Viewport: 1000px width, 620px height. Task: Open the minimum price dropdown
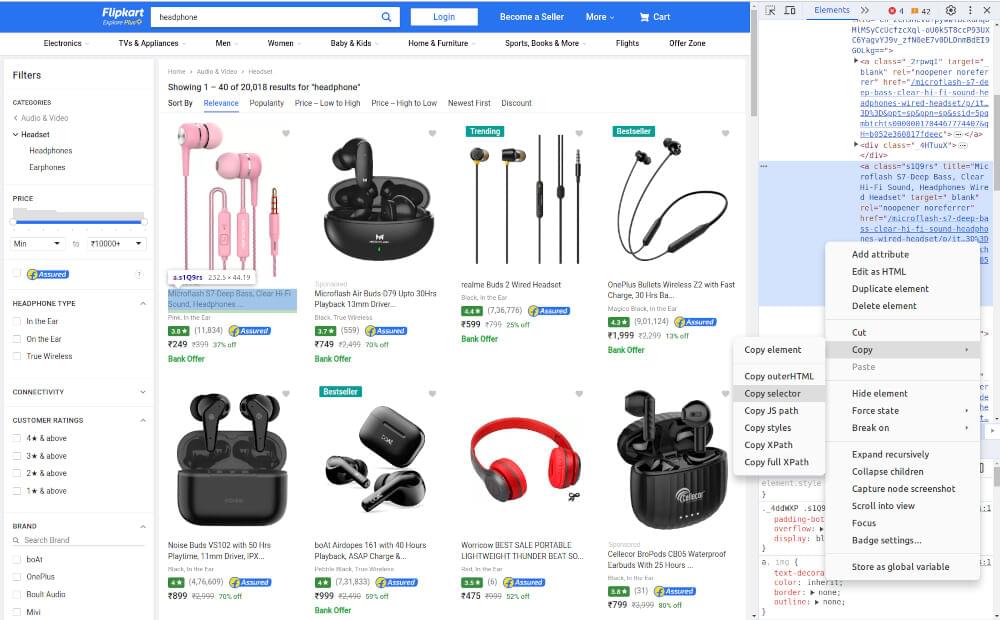tap(35, 243)
